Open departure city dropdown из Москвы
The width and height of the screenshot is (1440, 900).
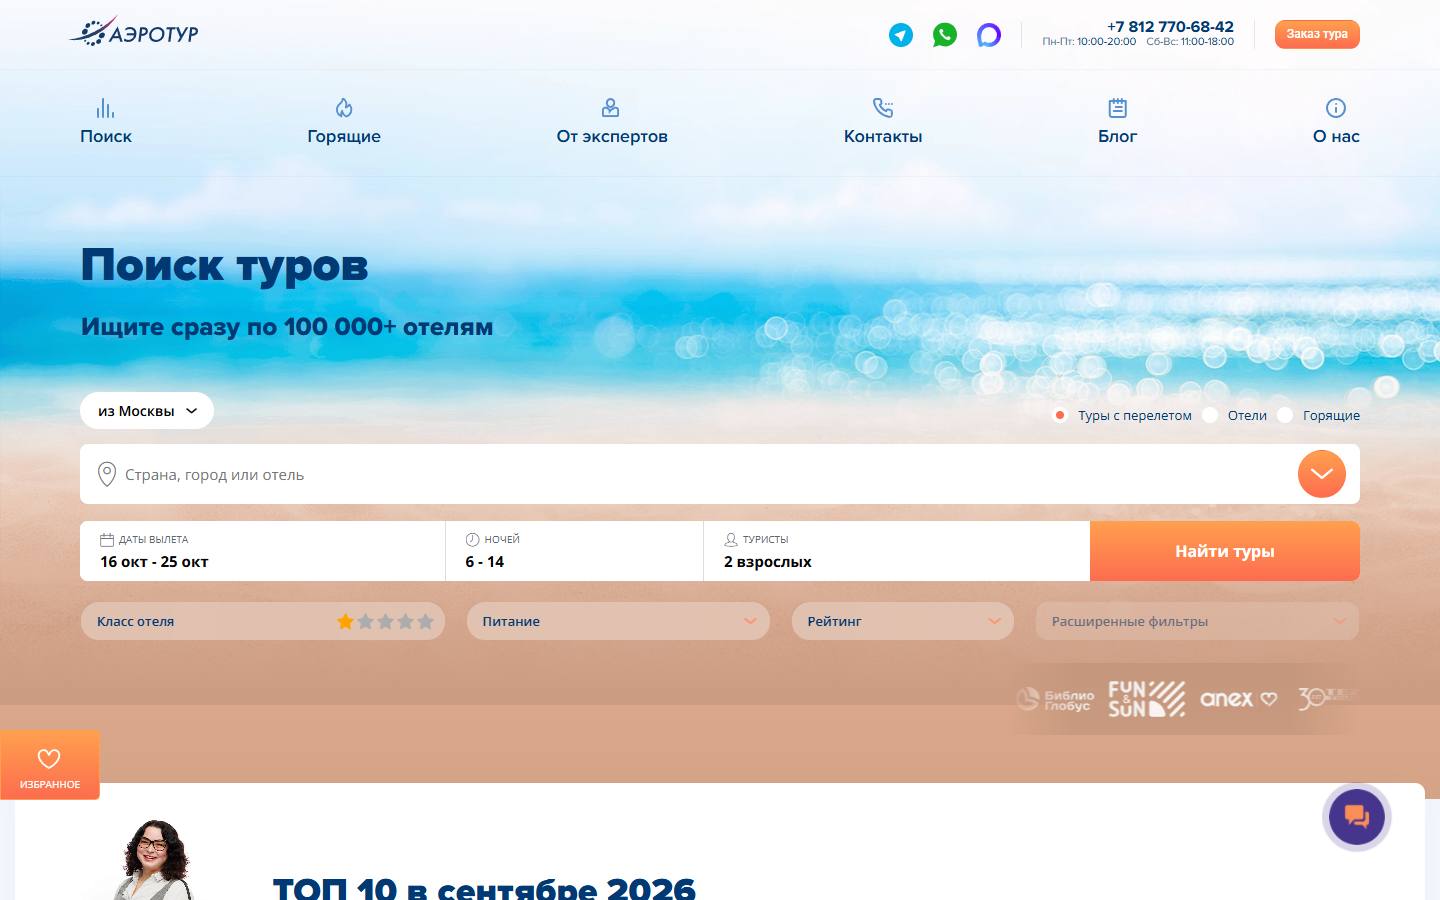coord(147,411)
